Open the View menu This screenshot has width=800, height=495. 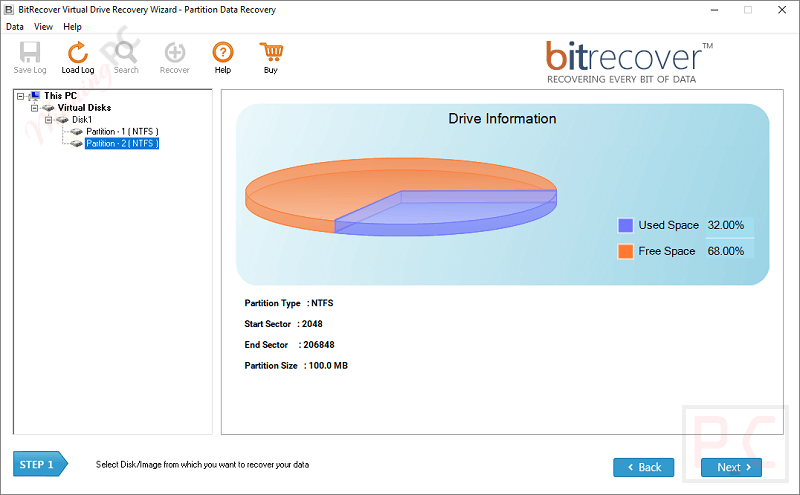point(43,27)
